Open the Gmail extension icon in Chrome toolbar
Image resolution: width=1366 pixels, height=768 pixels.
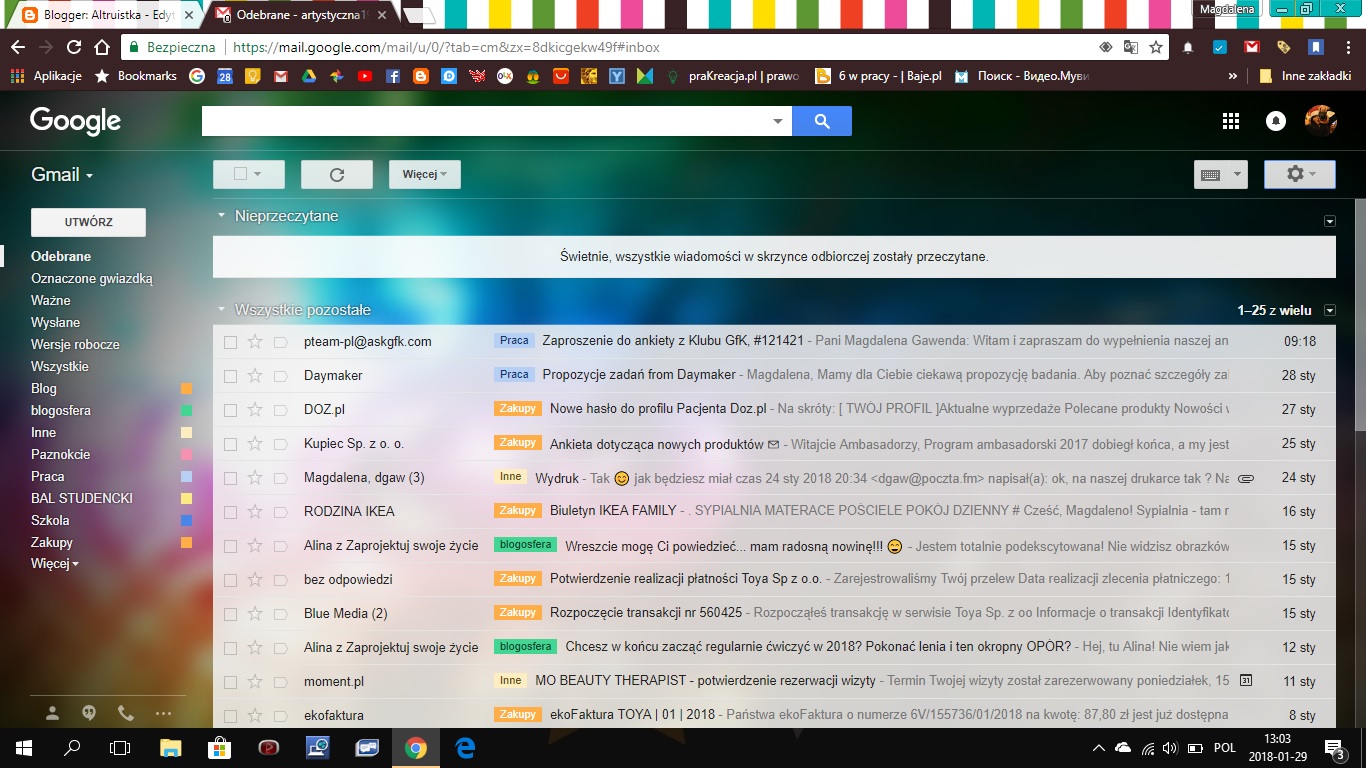click(1251, 47)
